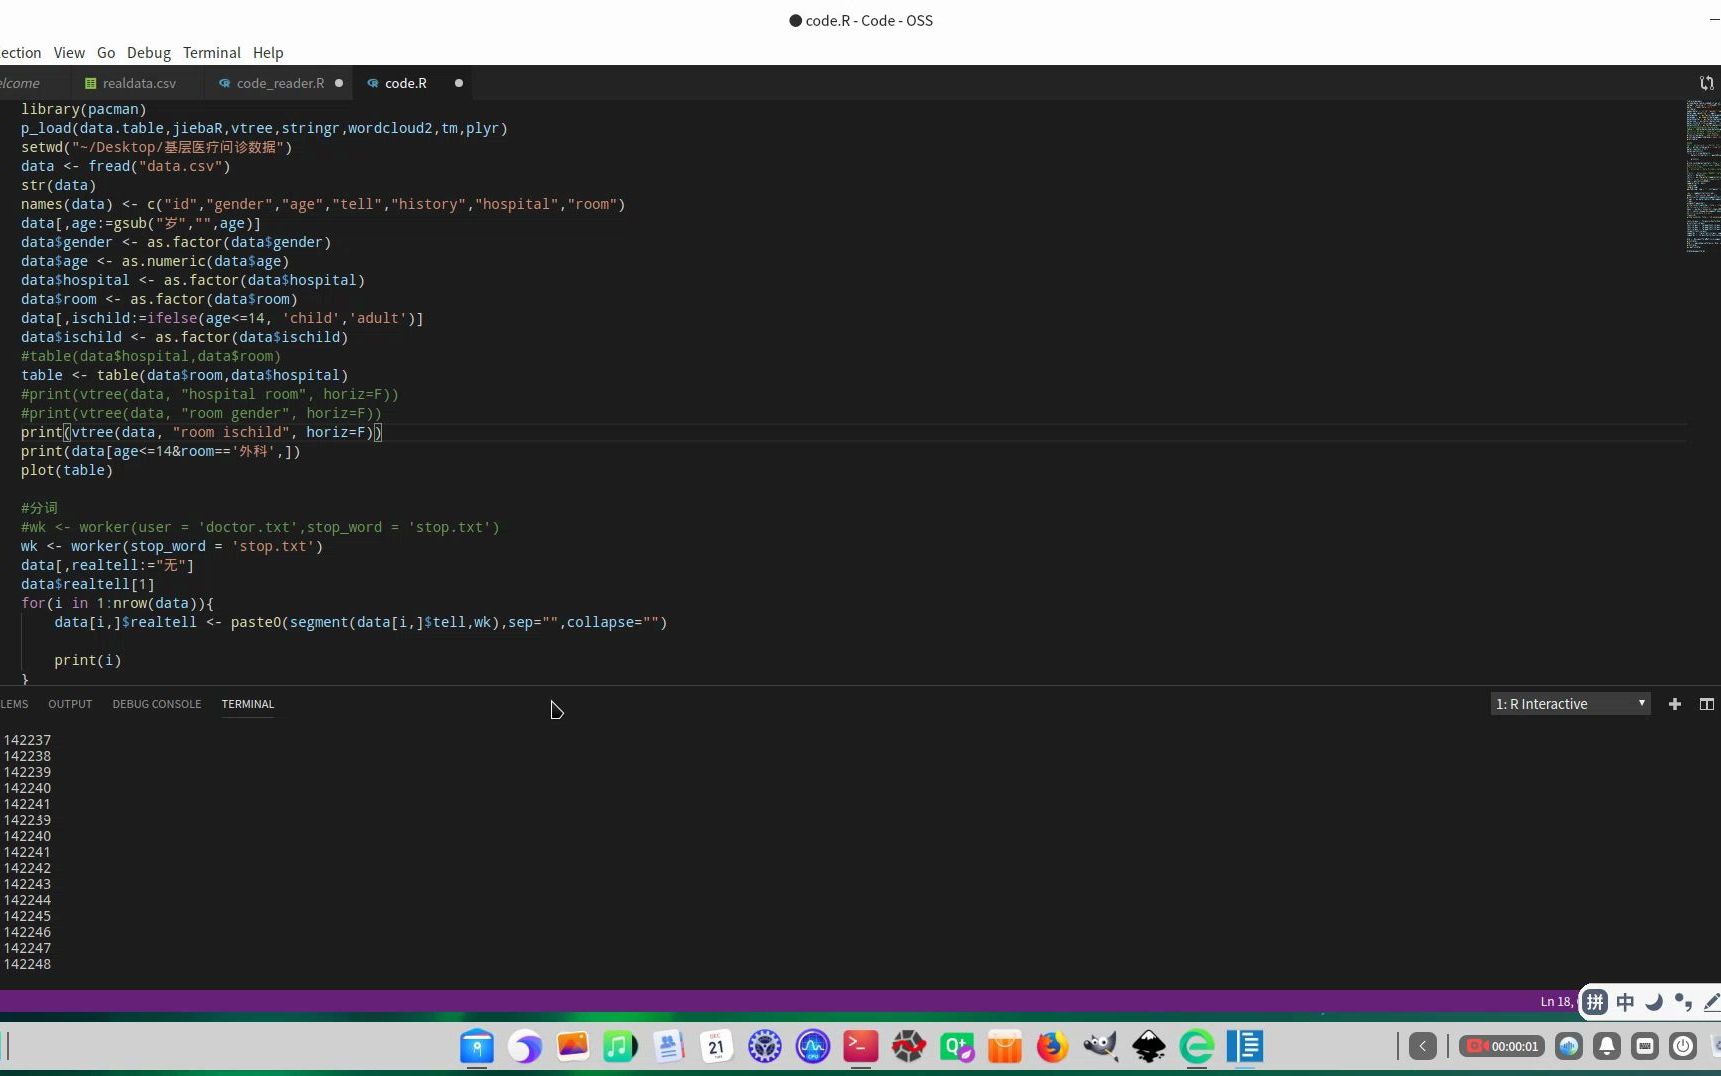Screen dimensions: 1721x1076
Task: Click unsaved dot on code_reader.R tab
Action: tap(339, 83)
